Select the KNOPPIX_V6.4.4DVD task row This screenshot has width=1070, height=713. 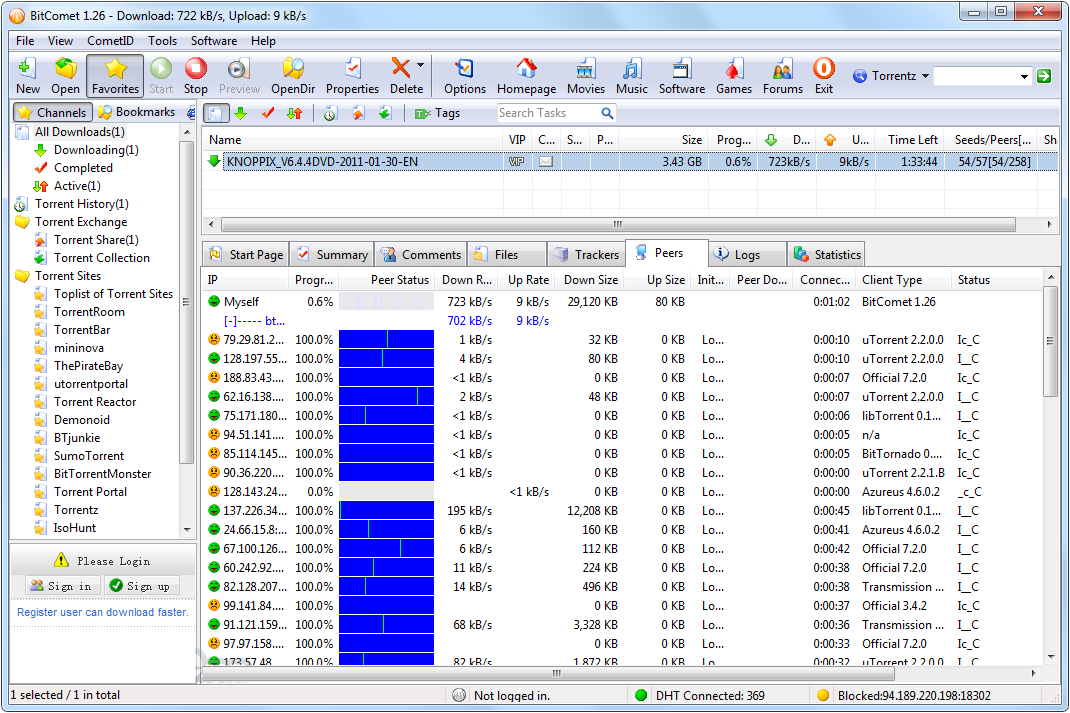(x=630, y=162)
